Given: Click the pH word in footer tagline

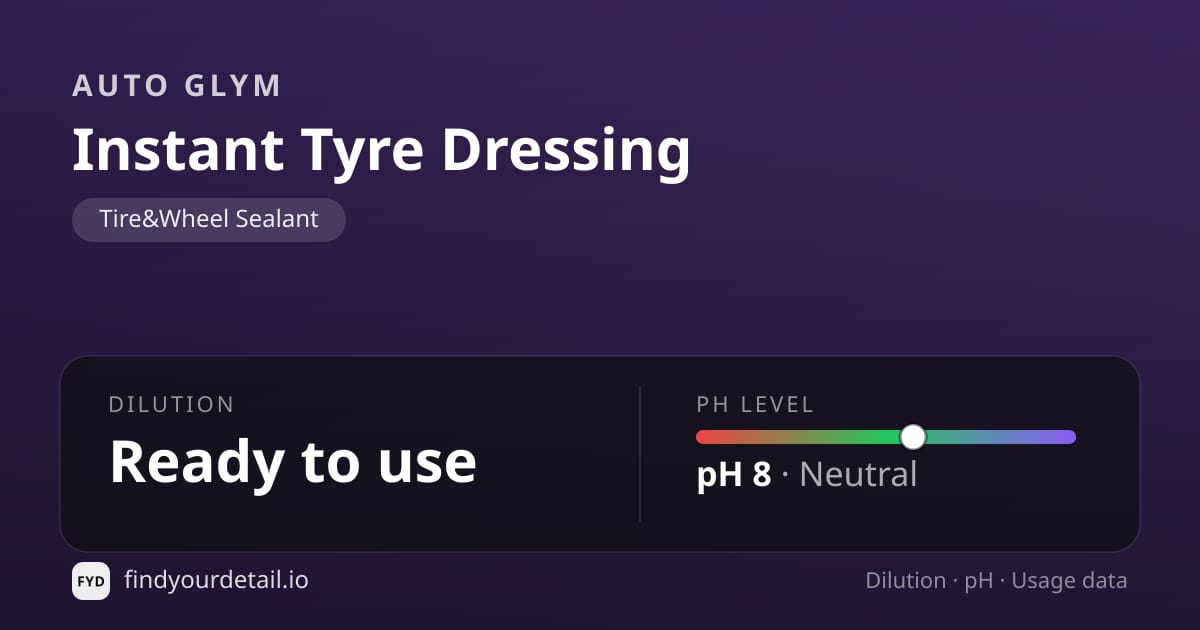Looking at the screenshot, I should click(x=979, y=581).
